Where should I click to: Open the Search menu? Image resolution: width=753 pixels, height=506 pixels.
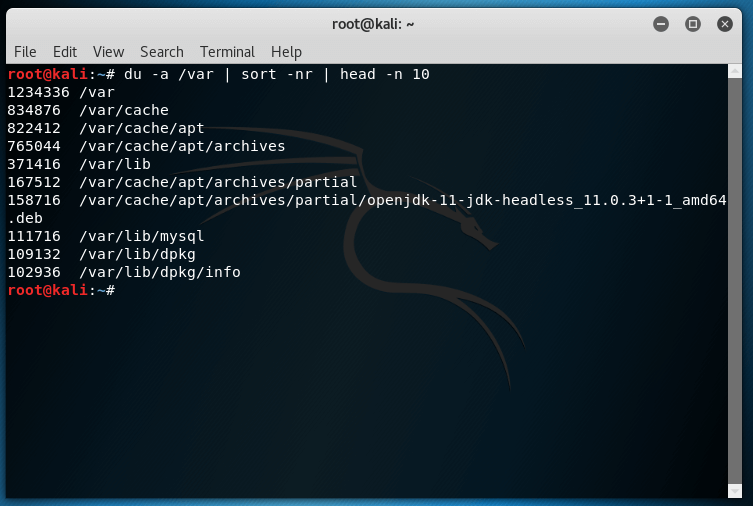click(162, 51)
